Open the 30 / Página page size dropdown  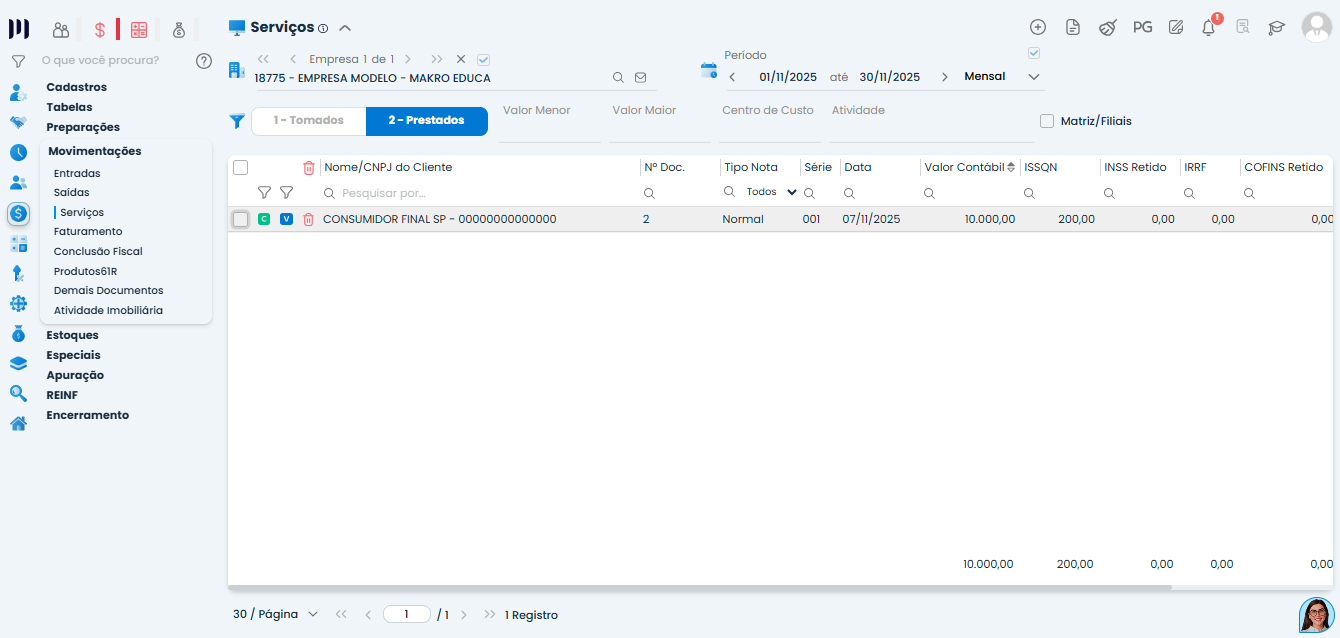(275, 614)
